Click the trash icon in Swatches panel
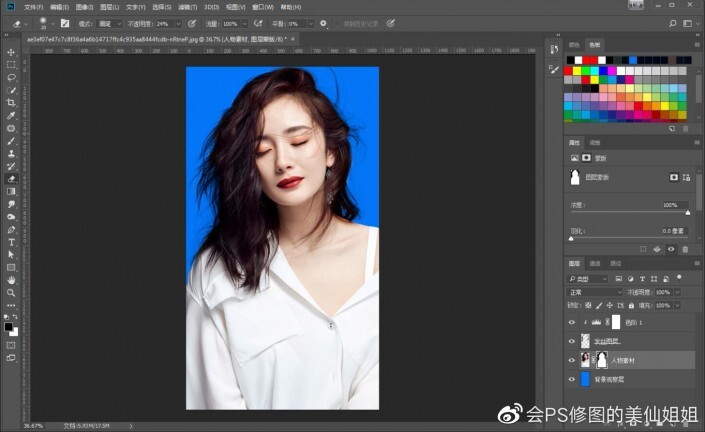This screenshot has height=432, width=705. (685, 128)
